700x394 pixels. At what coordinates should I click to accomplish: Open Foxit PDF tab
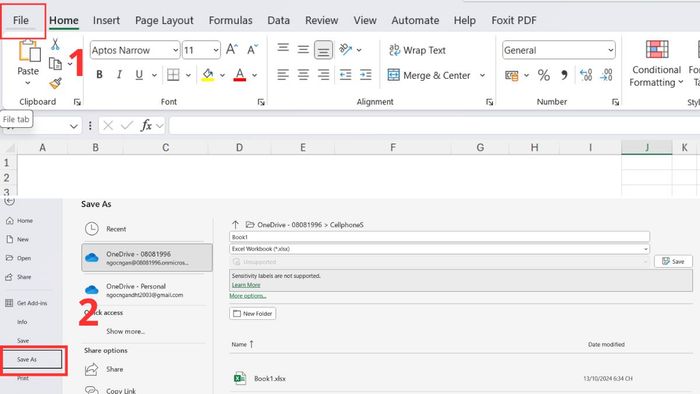coord(514,21)
